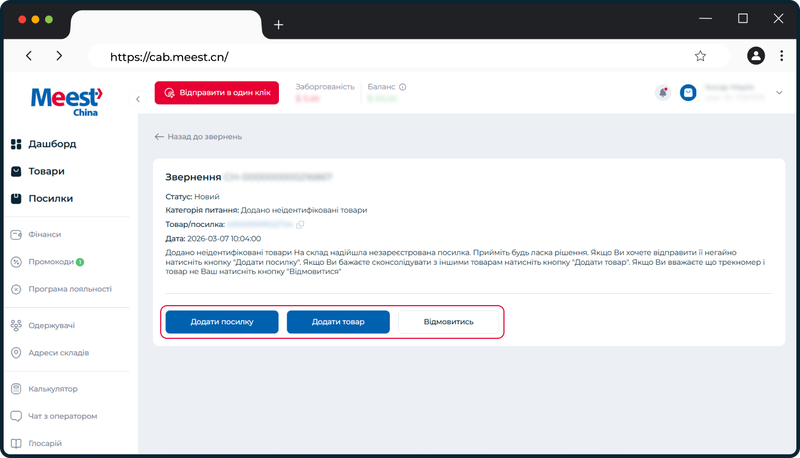
Task: Open the browser profile icon
Action: (756, 56)
